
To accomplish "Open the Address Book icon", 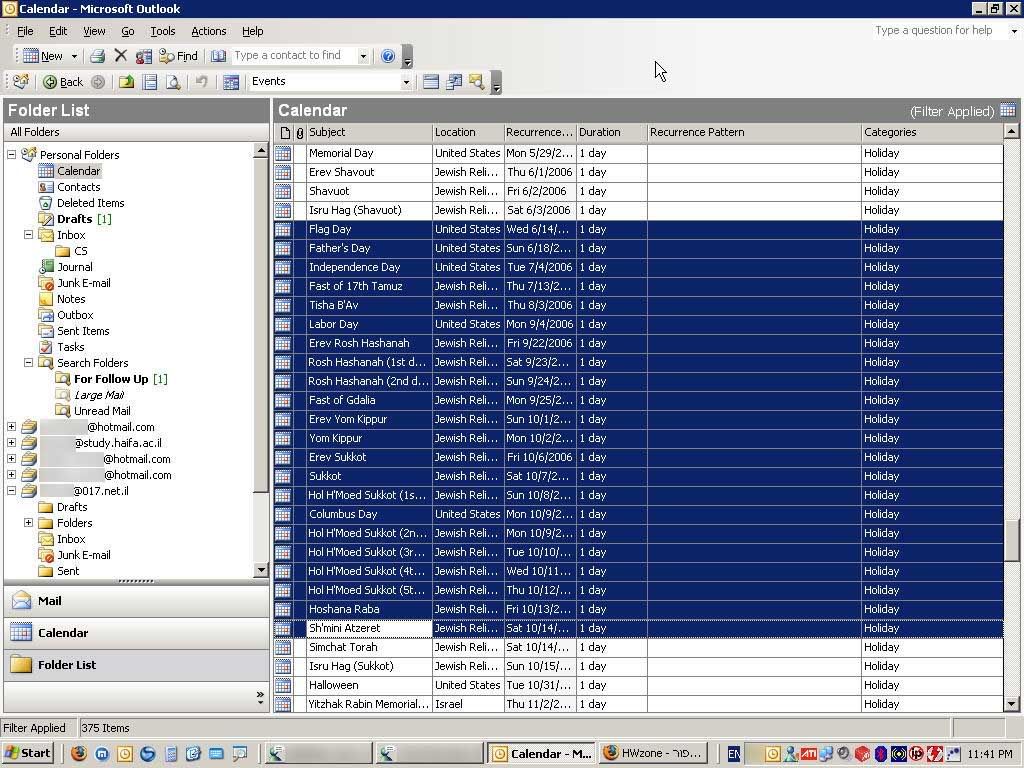I will pyautogui.click(x=218, y=56).
